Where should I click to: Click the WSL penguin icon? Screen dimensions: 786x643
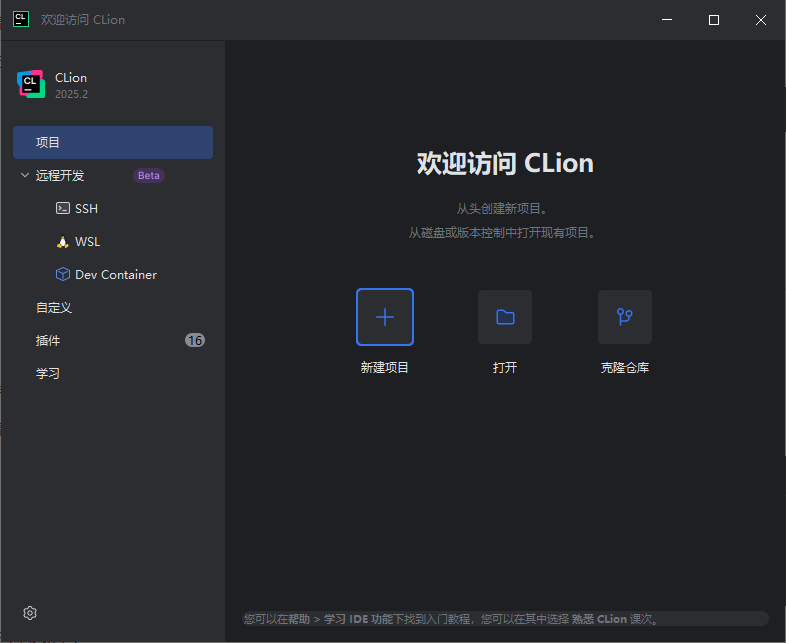(x=63, y=242)
